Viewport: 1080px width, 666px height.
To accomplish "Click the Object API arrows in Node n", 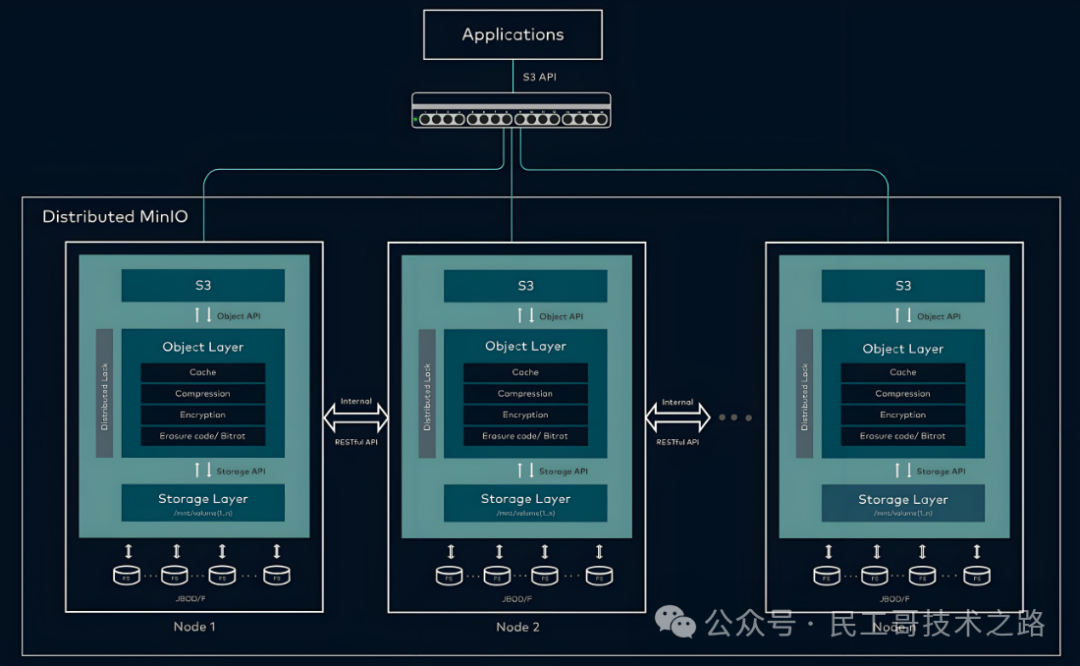I will pyautogui.click(x=903, y=315).
